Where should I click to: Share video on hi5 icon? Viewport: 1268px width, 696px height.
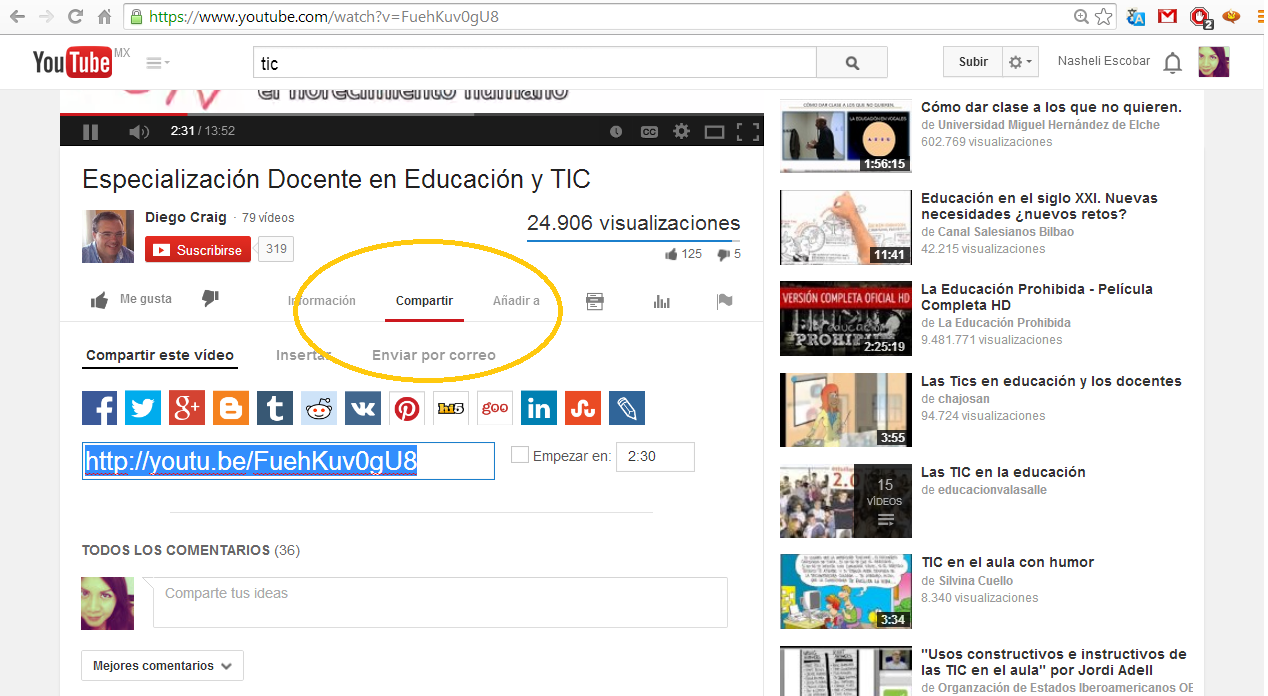[451, 408]
